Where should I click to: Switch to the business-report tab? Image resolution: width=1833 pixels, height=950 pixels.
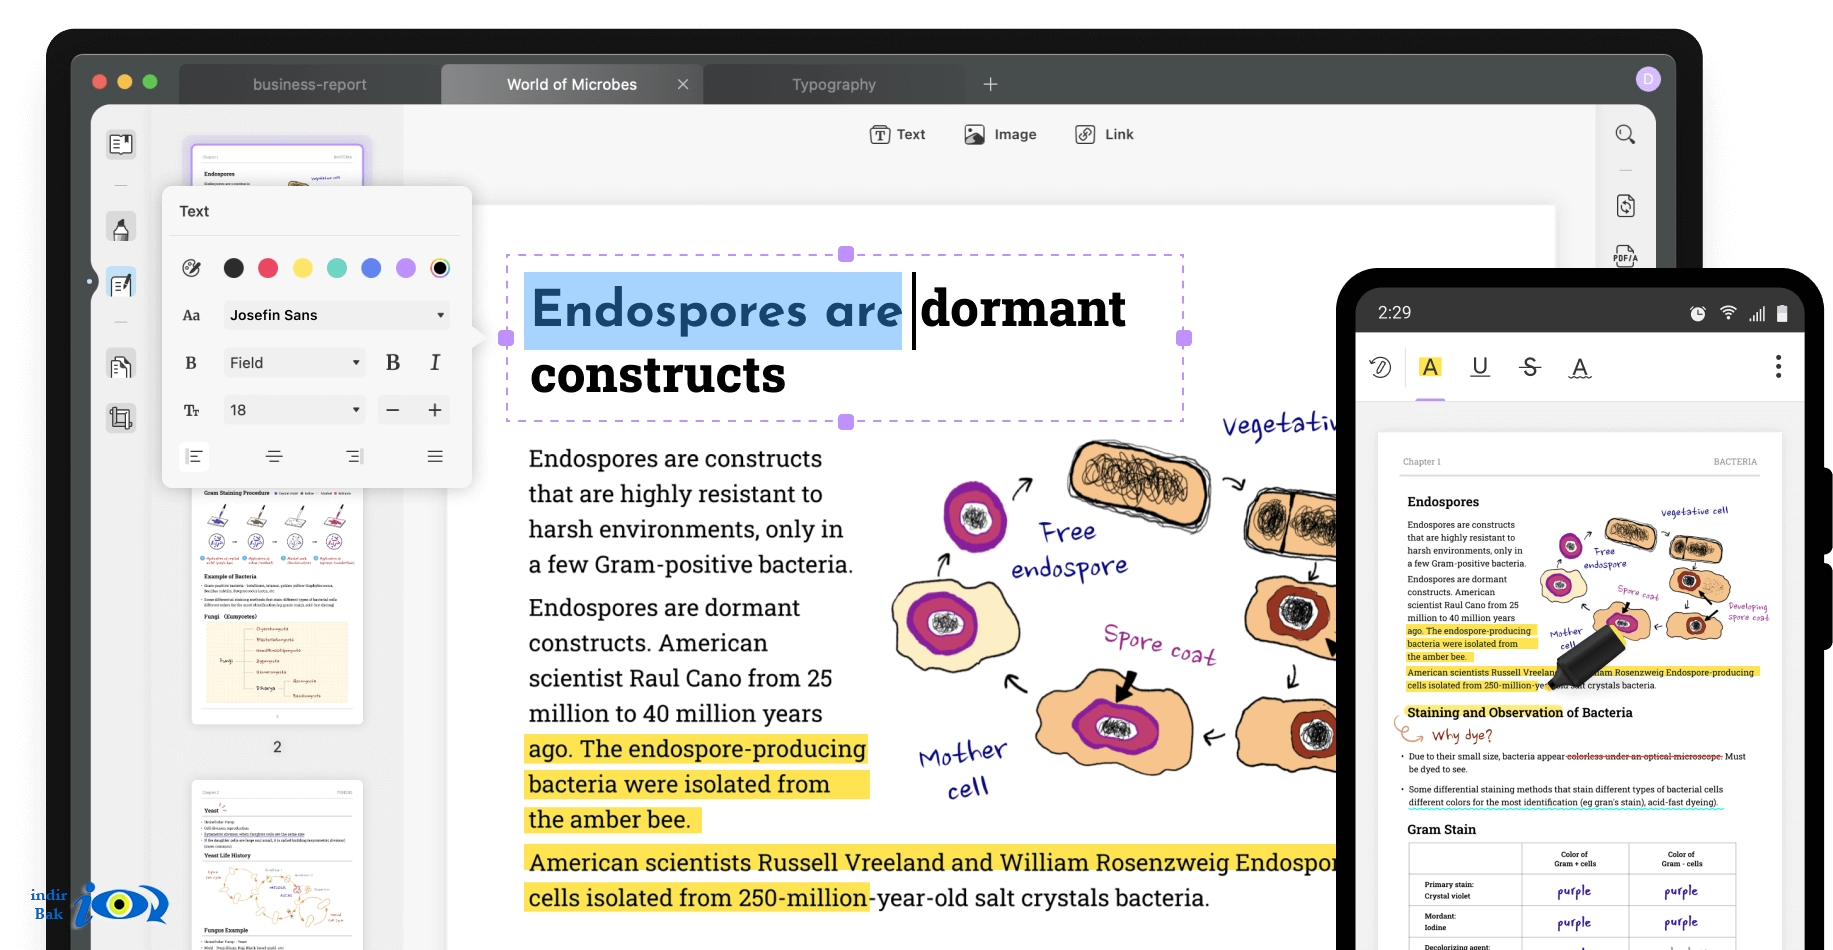[x=310, y=84]
